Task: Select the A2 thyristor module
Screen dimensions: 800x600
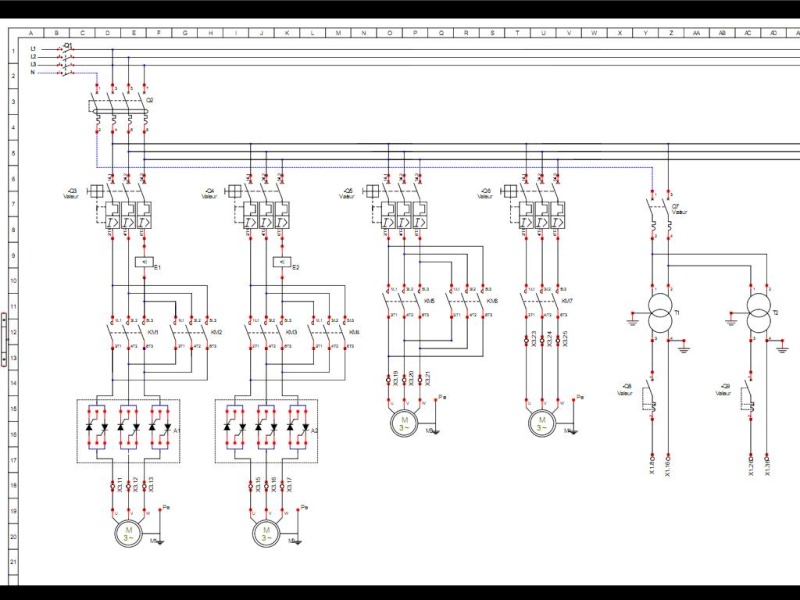Action: [x=266, y=431]
